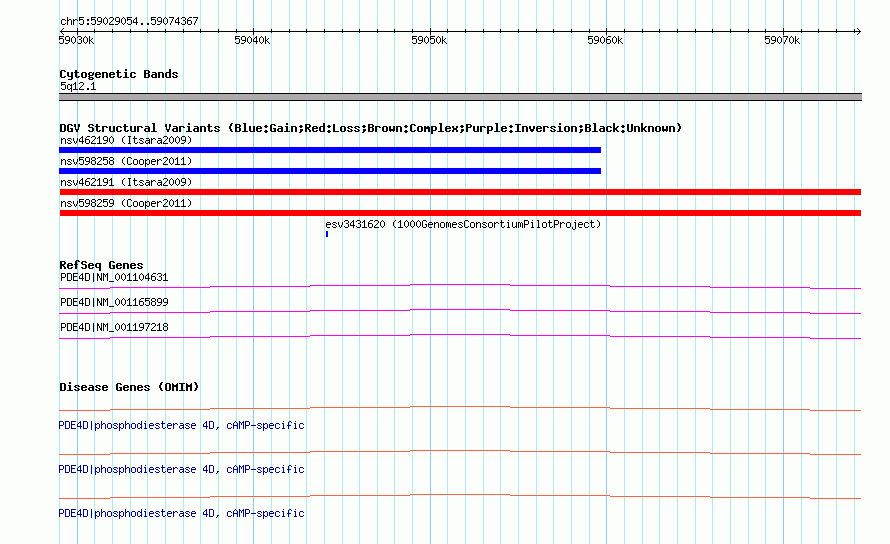Select the gray 5q12.1 cytogenetic band bar

tap(460, 97)
